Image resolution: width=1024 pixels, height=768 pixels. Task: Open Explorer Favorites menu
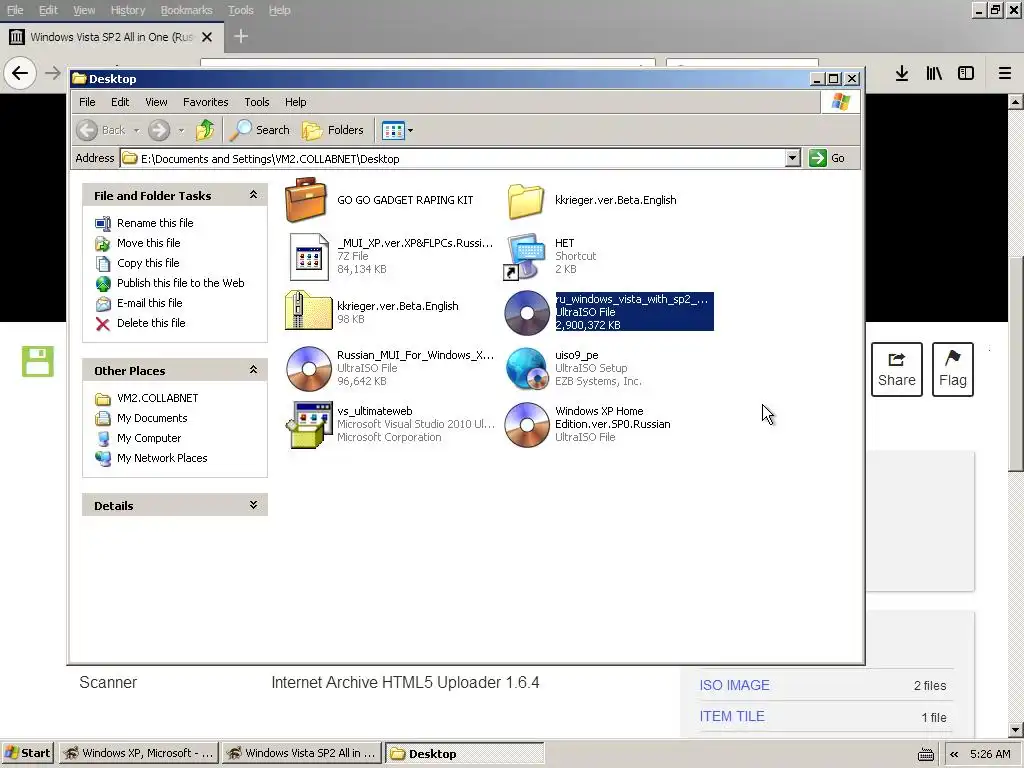(206, 102)
